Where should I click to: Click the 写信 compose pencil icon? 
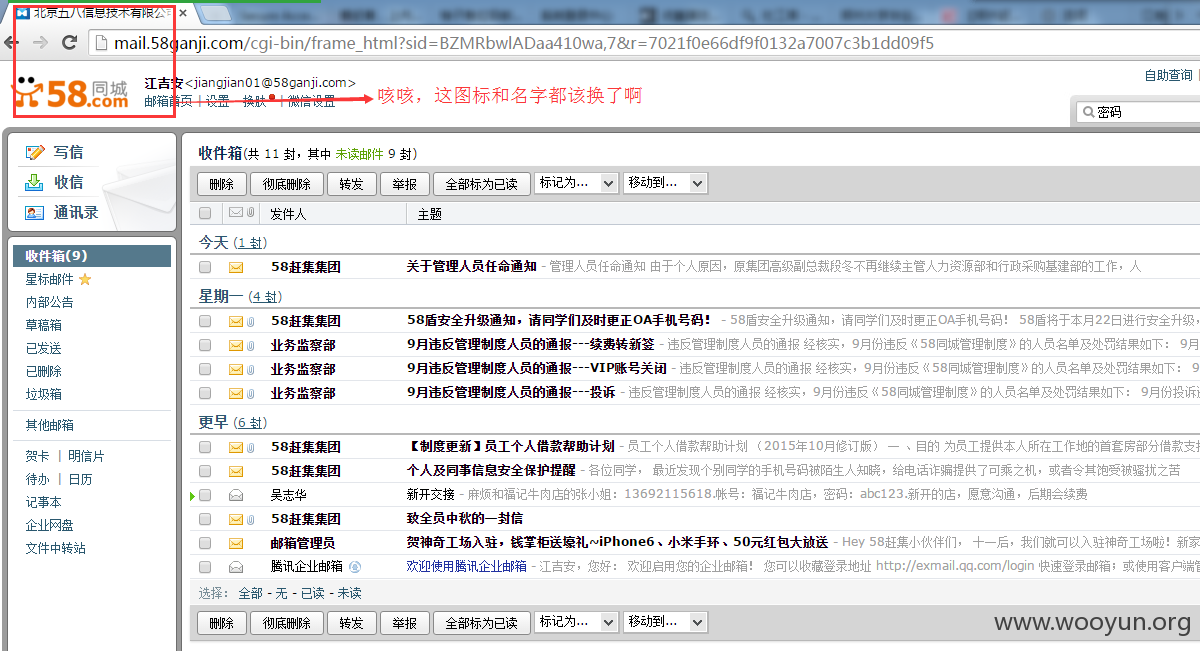35,152
